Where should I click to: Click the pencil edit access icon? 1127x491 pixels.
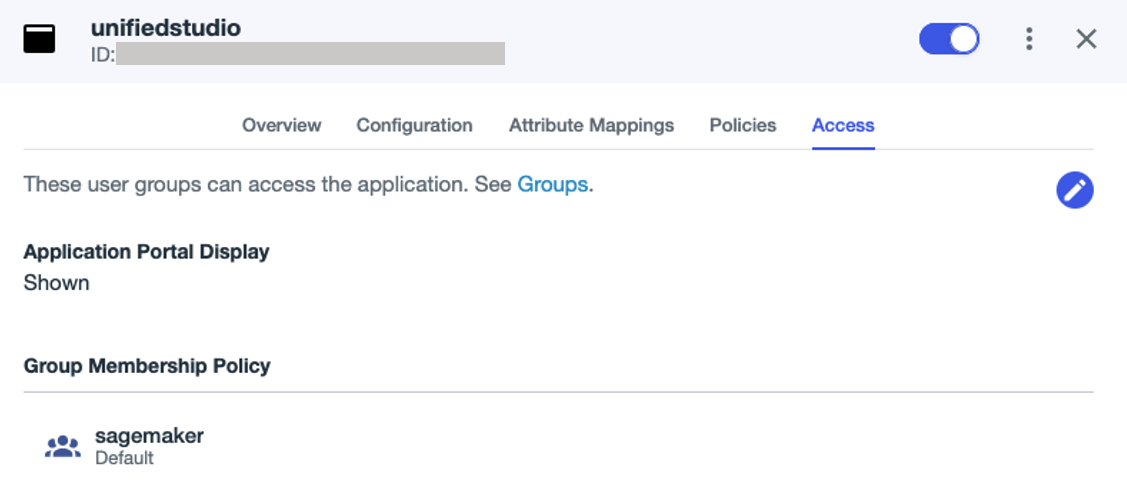(1075, 191)
